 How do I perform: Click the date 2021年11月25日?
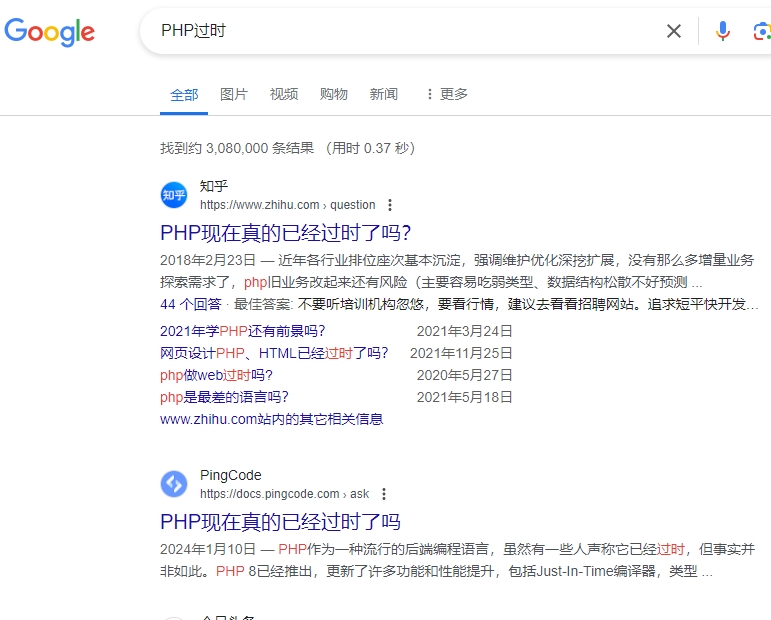pos(461,353)
